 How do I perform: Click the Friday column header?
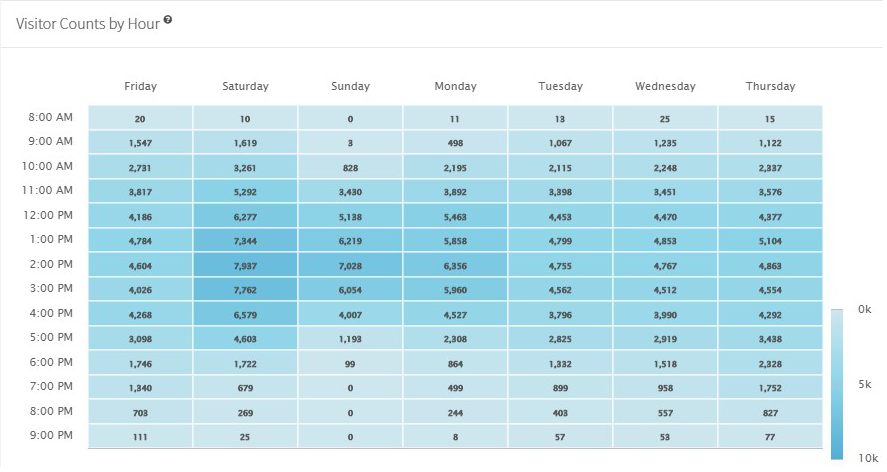pyautogui.click(x=140, y=87)
